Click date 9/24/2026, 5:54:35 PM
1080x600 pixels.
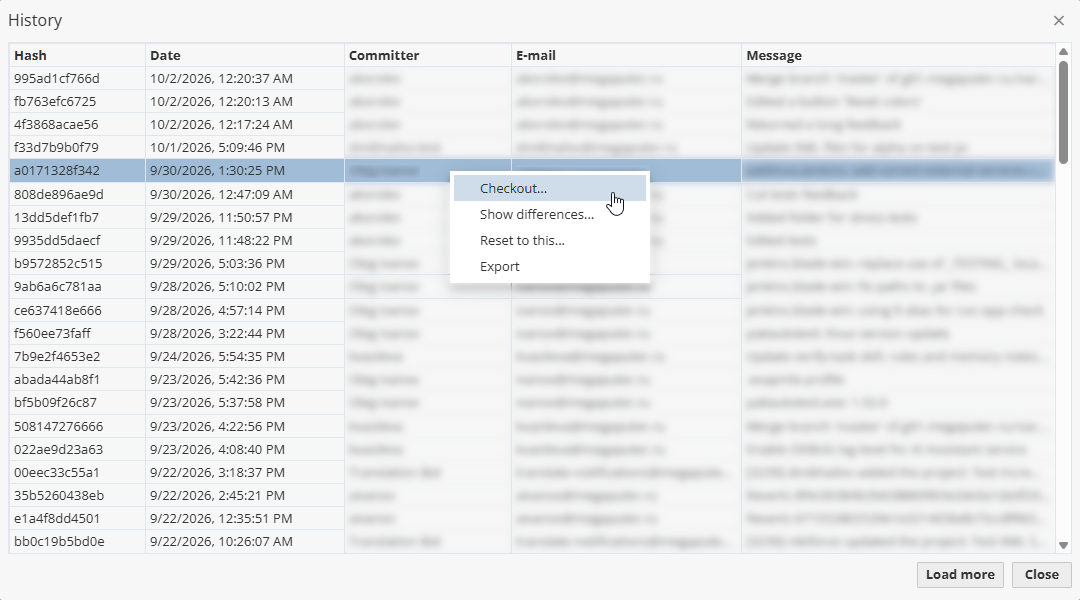click(217, 356)
